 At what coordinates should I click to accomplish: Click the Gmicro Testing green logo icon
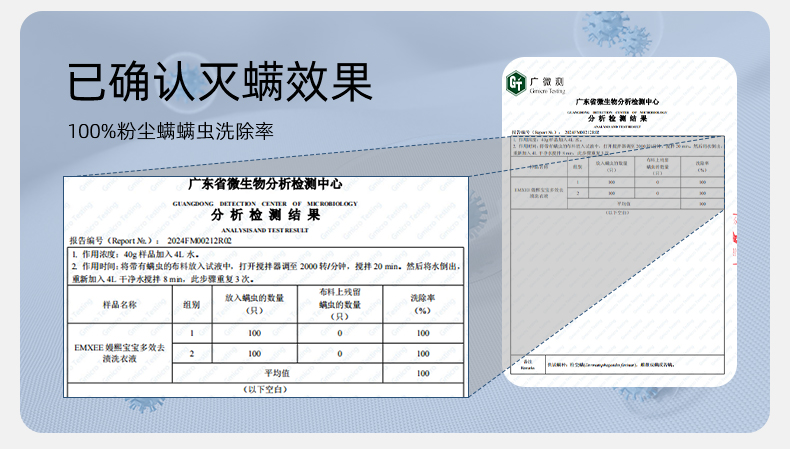tap(516, 83)
